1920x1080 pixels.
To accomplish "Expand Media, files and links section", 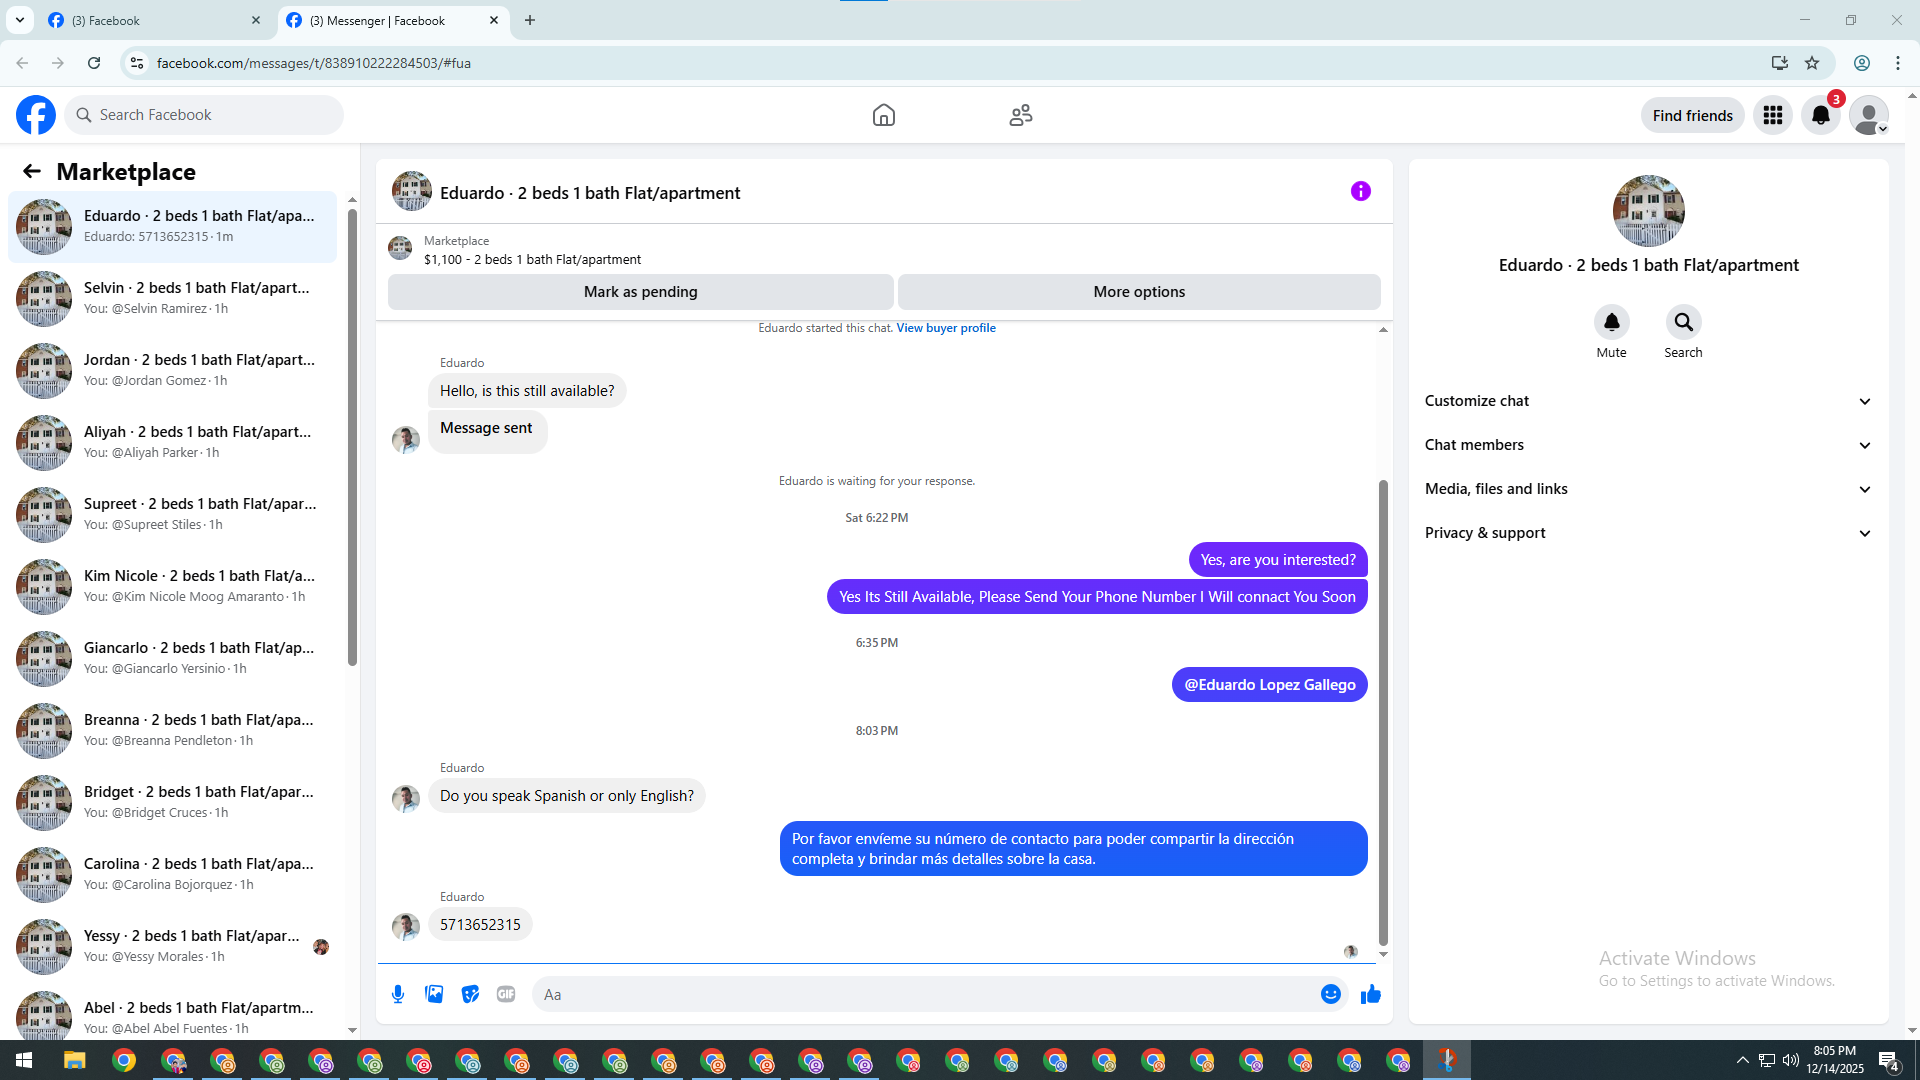I will 1647,489.
